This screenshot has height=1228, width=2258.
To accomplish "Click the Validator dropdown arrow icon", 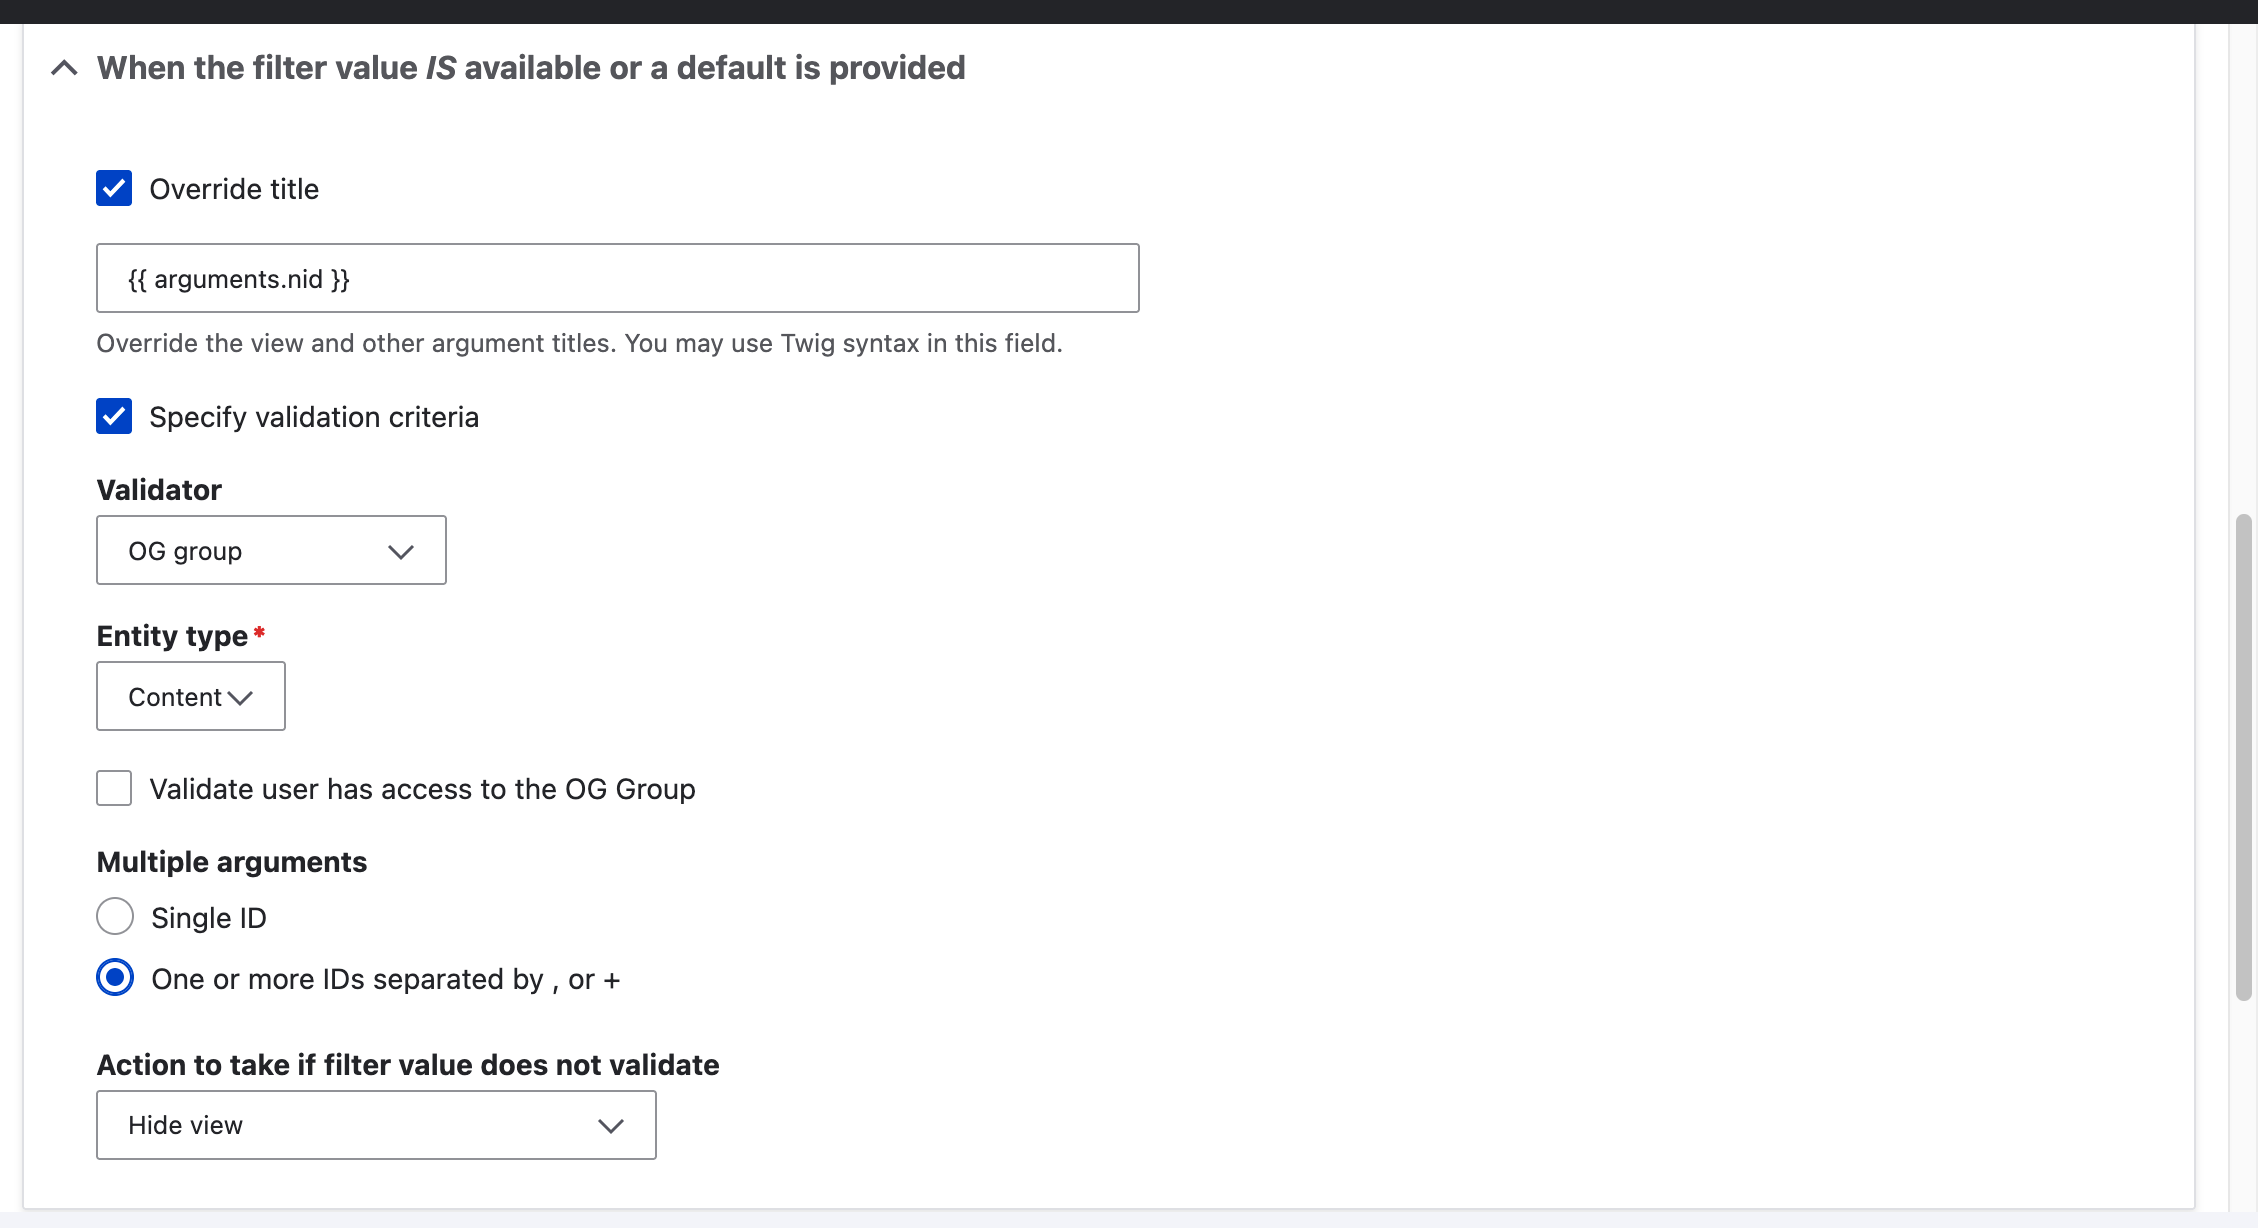I will click(x=401, y=552).
